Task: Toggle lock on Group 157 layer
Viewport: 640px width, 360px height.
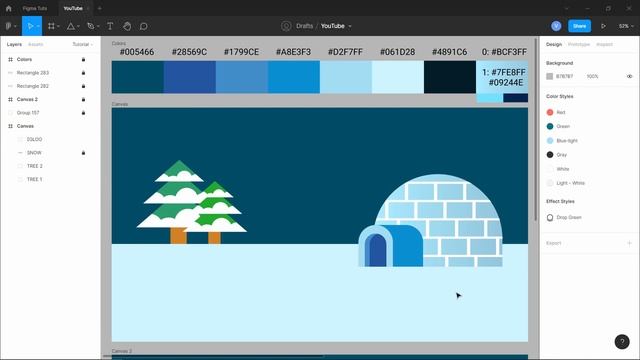Action: pyautogui.click(x=83, y=113)
